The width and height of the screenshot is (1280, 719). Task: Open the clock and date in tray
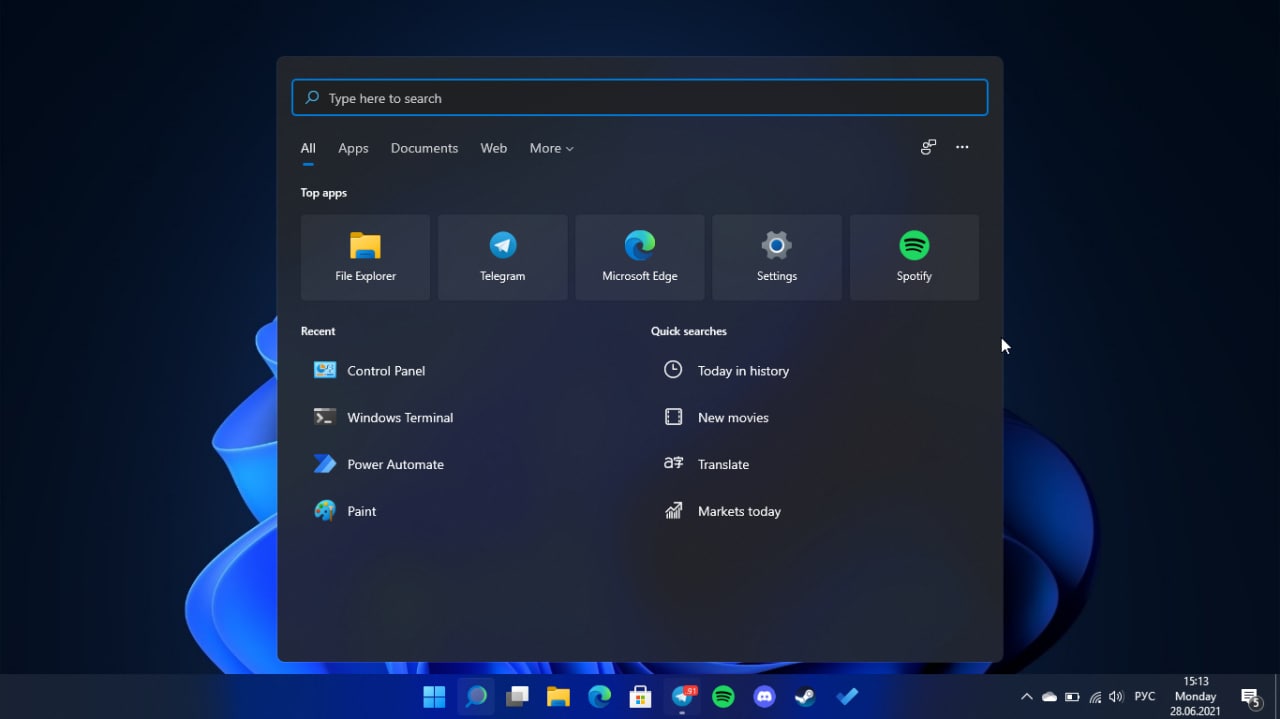click(1196, 697)
